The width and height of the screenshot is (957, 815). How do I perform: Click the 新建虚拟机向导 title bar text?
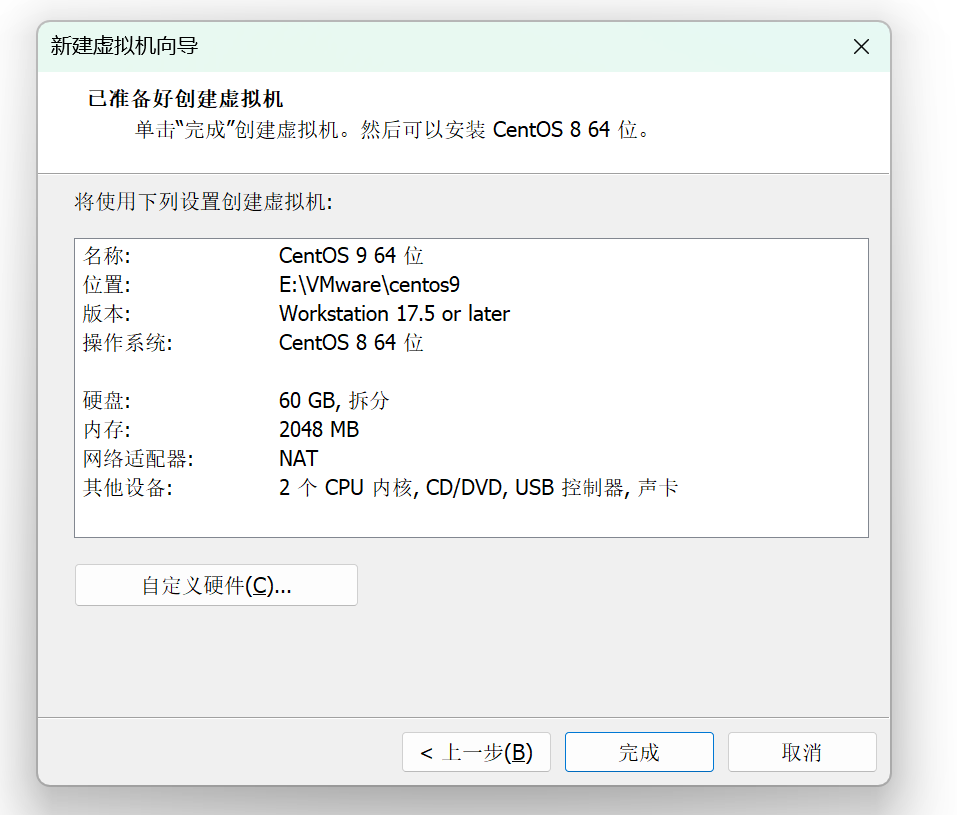(125, 46)
